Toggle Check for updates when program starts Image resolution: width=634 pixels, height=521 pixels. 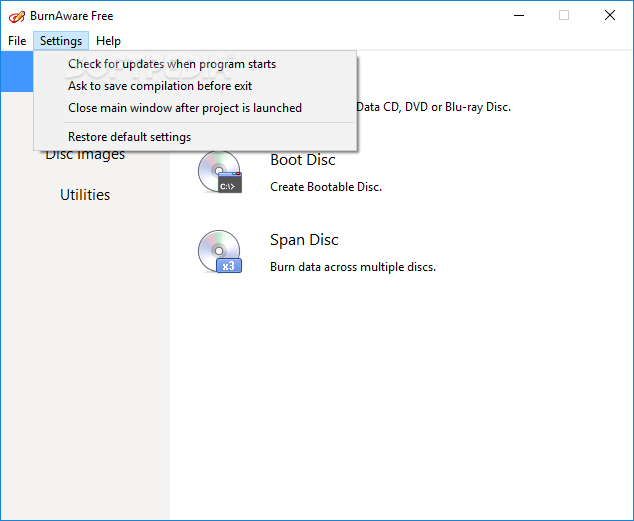195,64
